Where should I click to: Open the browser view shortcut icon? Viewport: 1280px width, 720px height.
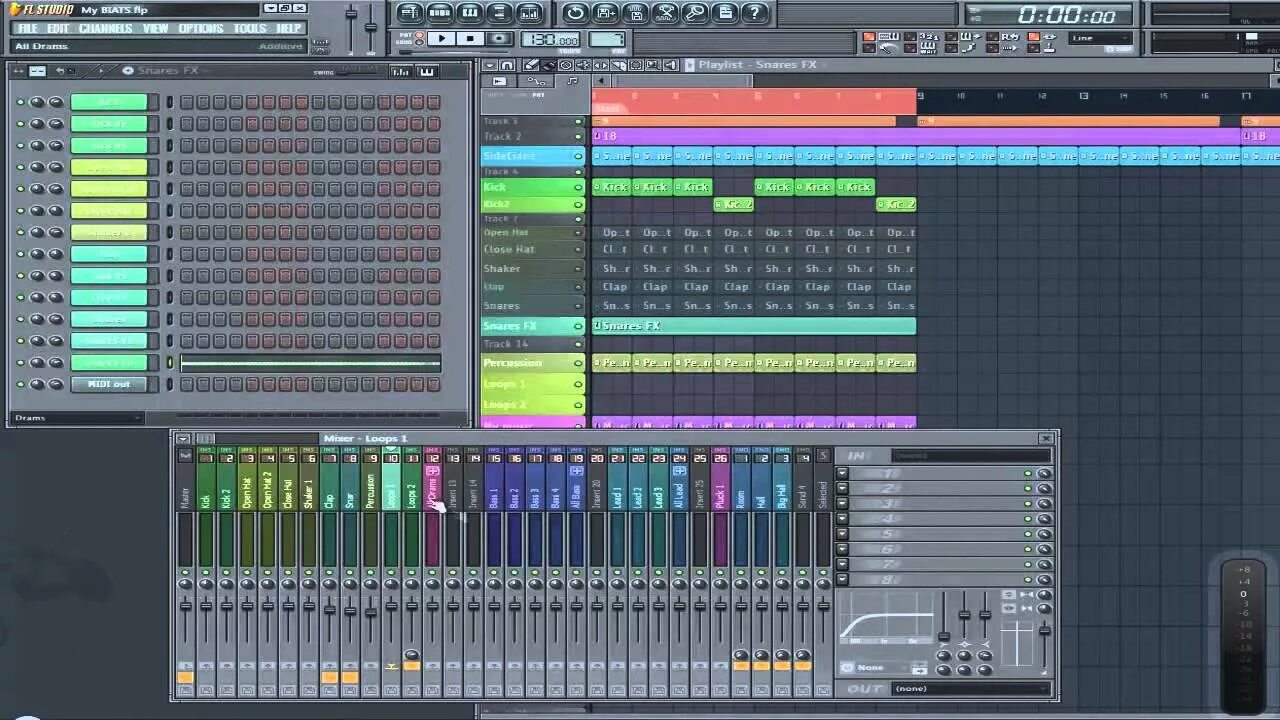click(500, 13)
